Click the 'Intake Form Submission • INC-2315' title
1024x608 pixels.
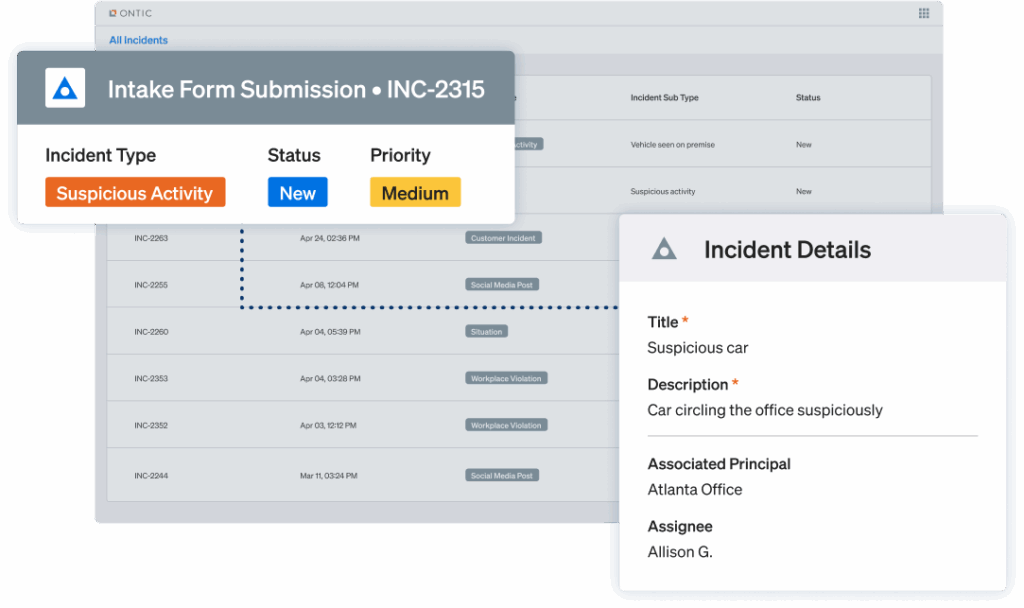(x=296, y=89)
